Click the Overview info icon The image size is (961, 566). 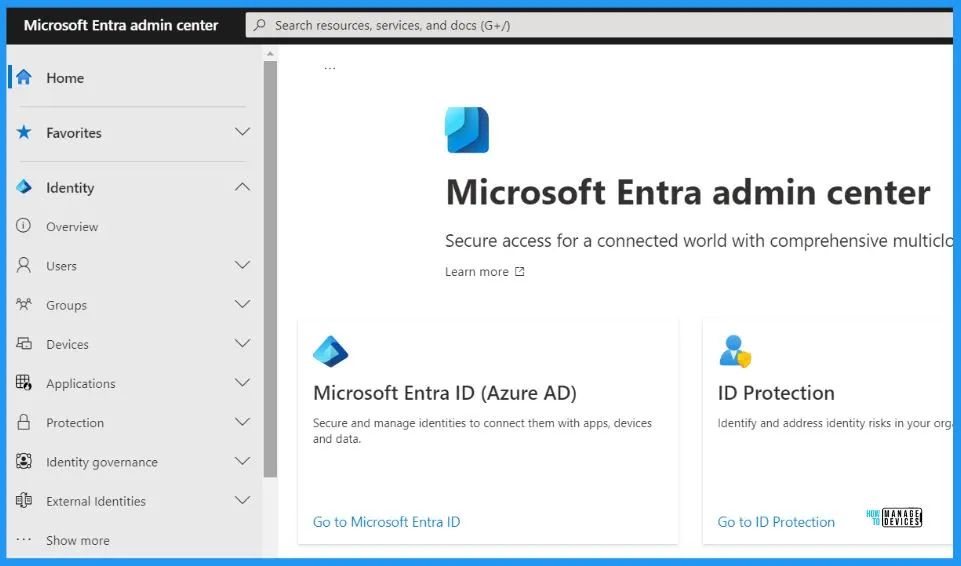coord(23,225)
